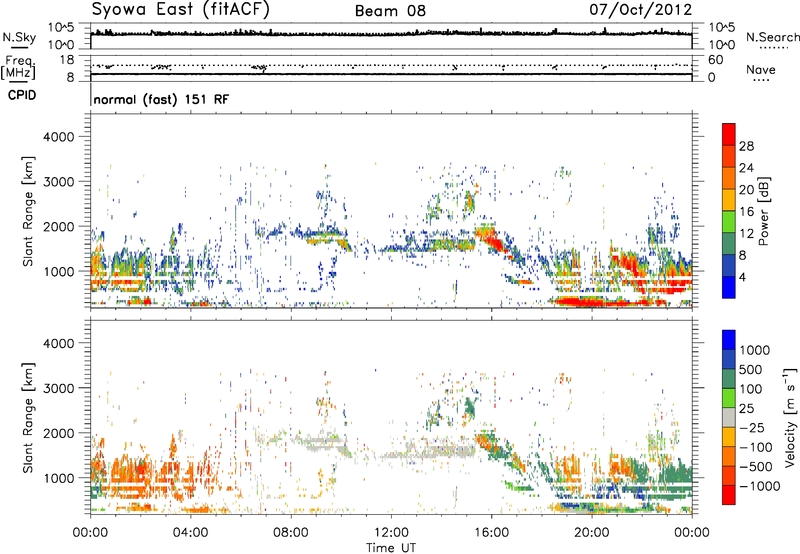Image resolution: width=800 pixels, height=554 pixels.
Task: Click the date '07/Oct/2012'
Action: [x=640, y=10]
